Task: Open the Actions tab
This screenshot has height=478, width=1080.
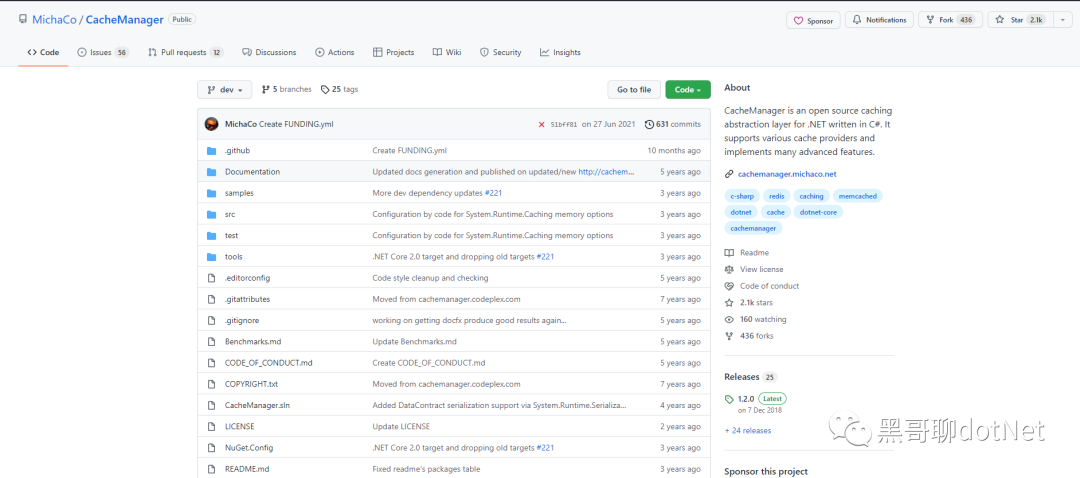Action: (x=335, y=52)
